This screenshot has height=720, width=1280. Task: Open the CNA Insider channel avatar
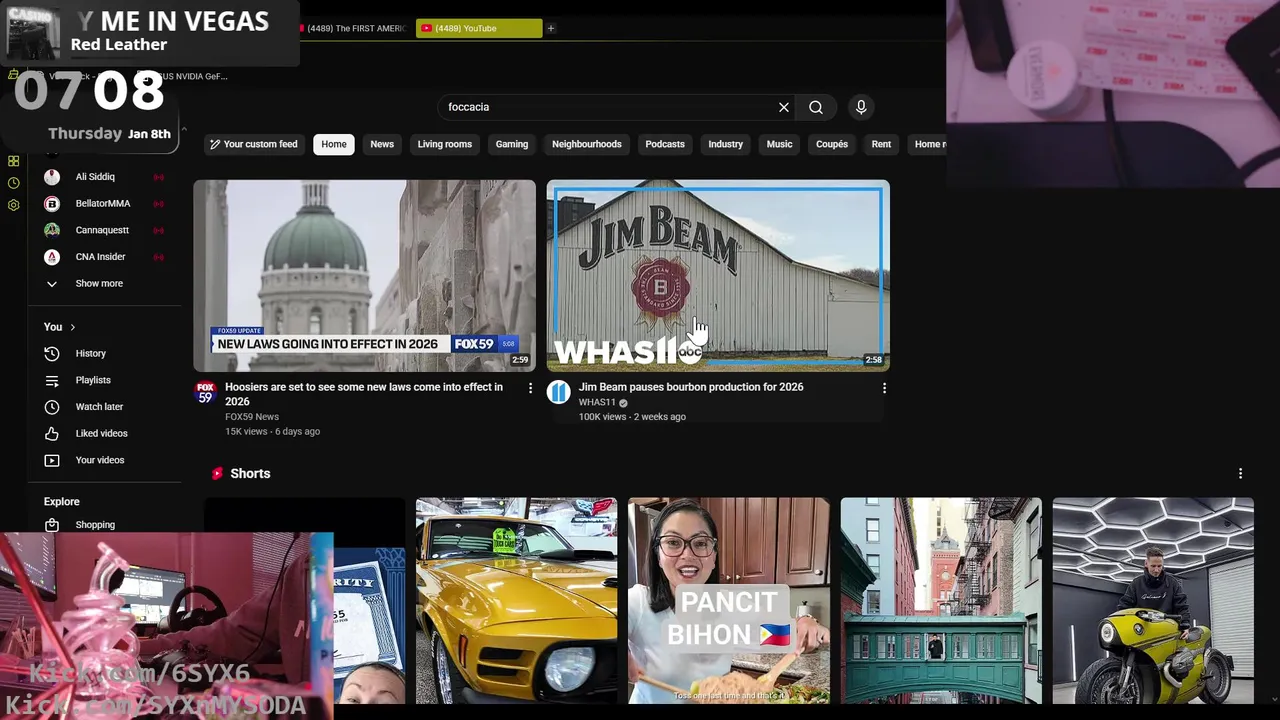(x=52, y=257)
